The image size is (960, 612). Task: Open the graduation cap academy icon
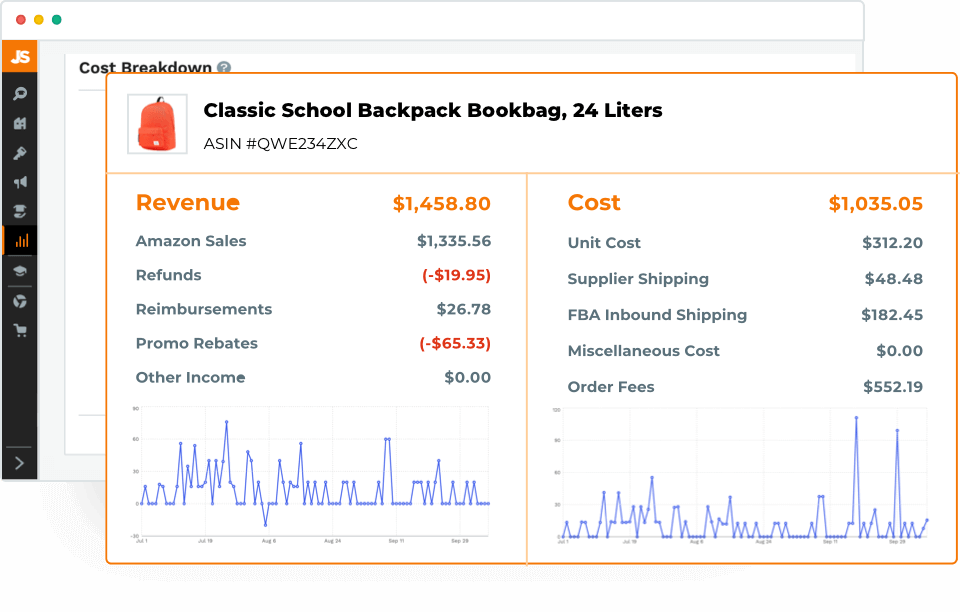tap(20, 271)
